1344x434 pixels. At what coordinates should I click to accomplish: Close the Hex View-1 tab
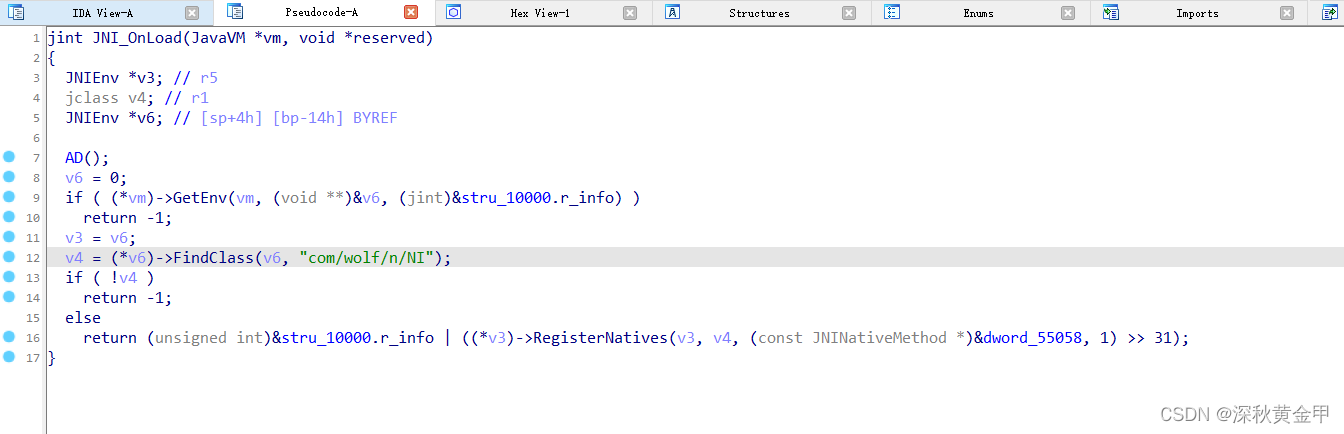tap(630, 13)
